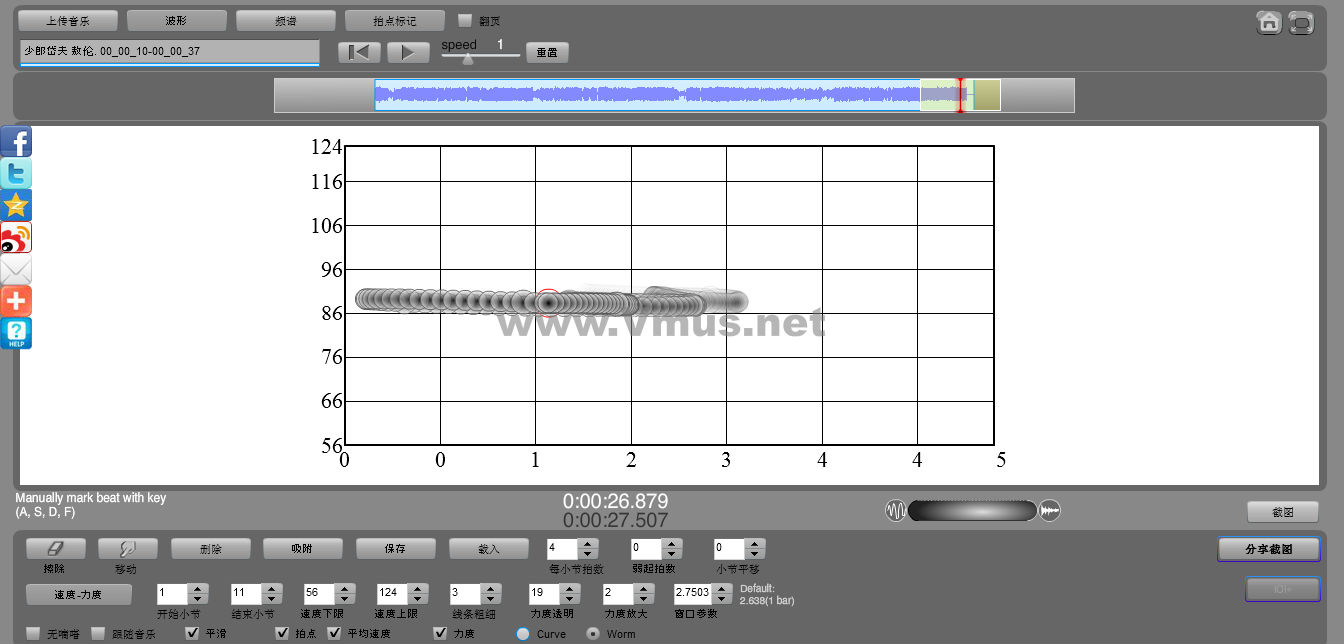
Task: Select the Curve radio button
Action: point(522,633)
